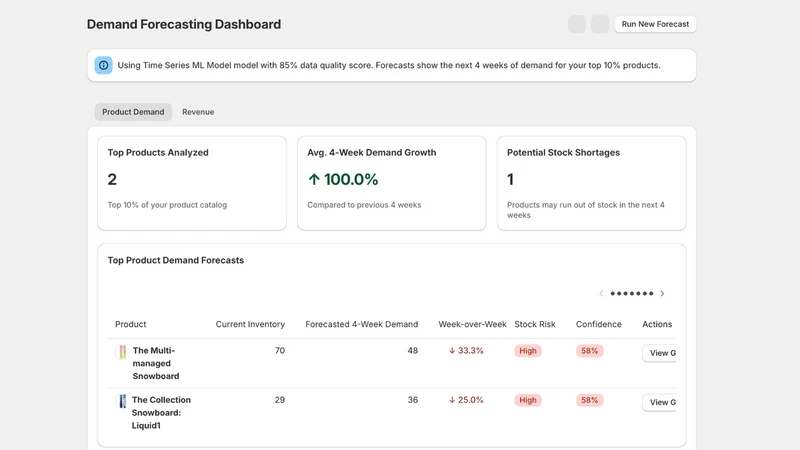Click The Multi-managed Snowboard product name

tap(156, 363)
